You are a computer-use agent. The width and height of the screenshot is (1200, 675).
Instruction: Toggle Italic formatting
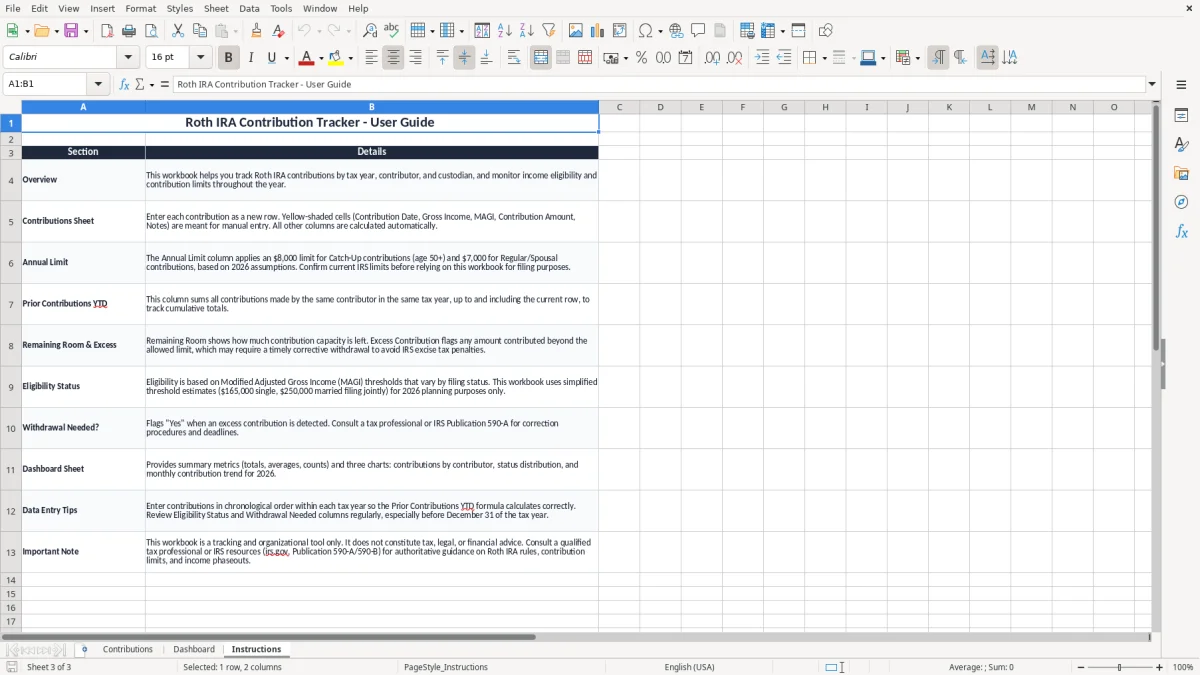[x=250, y=58]
